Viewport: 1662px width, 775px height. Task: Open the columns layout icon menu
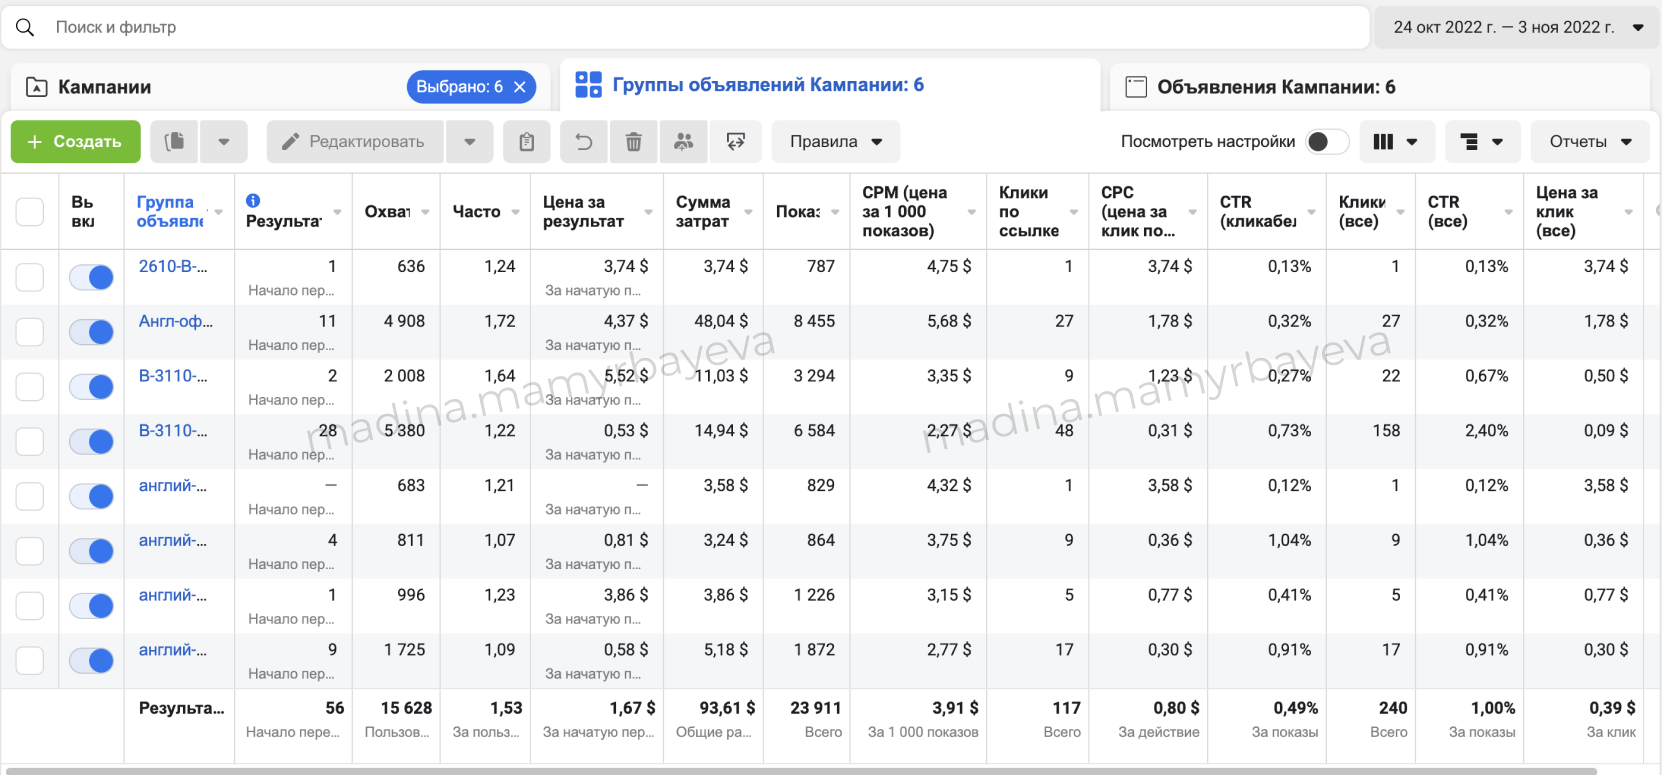click(x=1395, y=142)
